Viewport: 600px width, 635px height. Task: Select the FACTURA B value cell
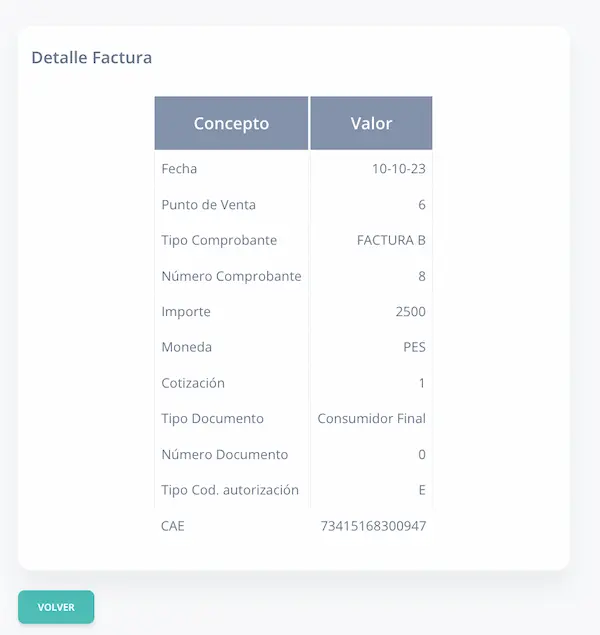tap(391, 241)
